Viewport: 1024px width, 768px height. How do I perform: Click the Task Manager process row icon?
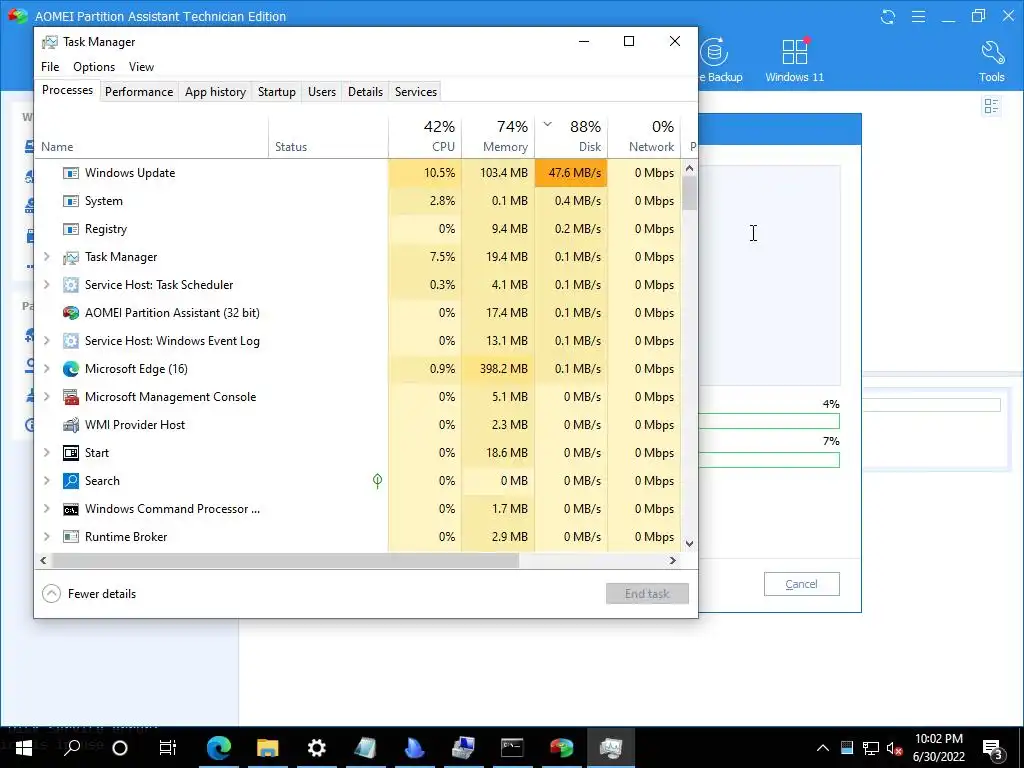coord(71,257)
